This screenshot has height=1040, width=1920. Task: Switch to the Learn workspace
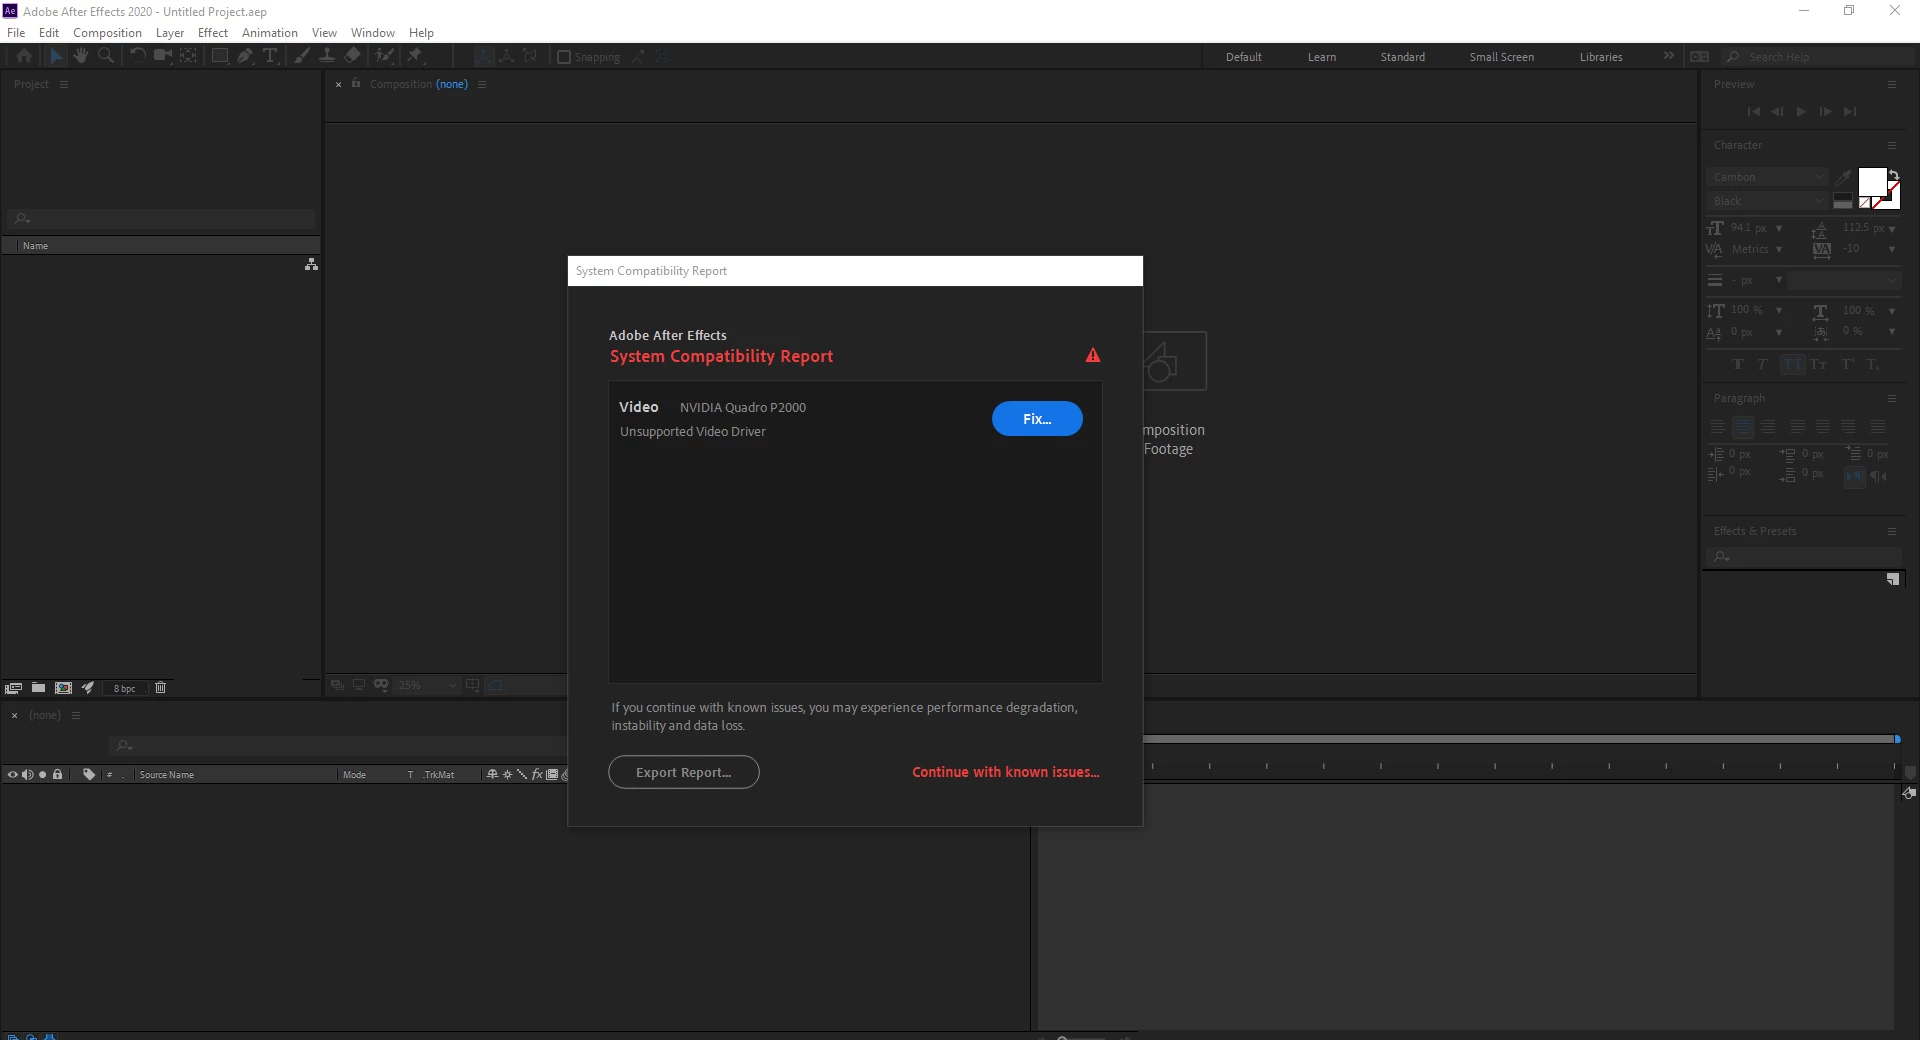coord(1322,57)
